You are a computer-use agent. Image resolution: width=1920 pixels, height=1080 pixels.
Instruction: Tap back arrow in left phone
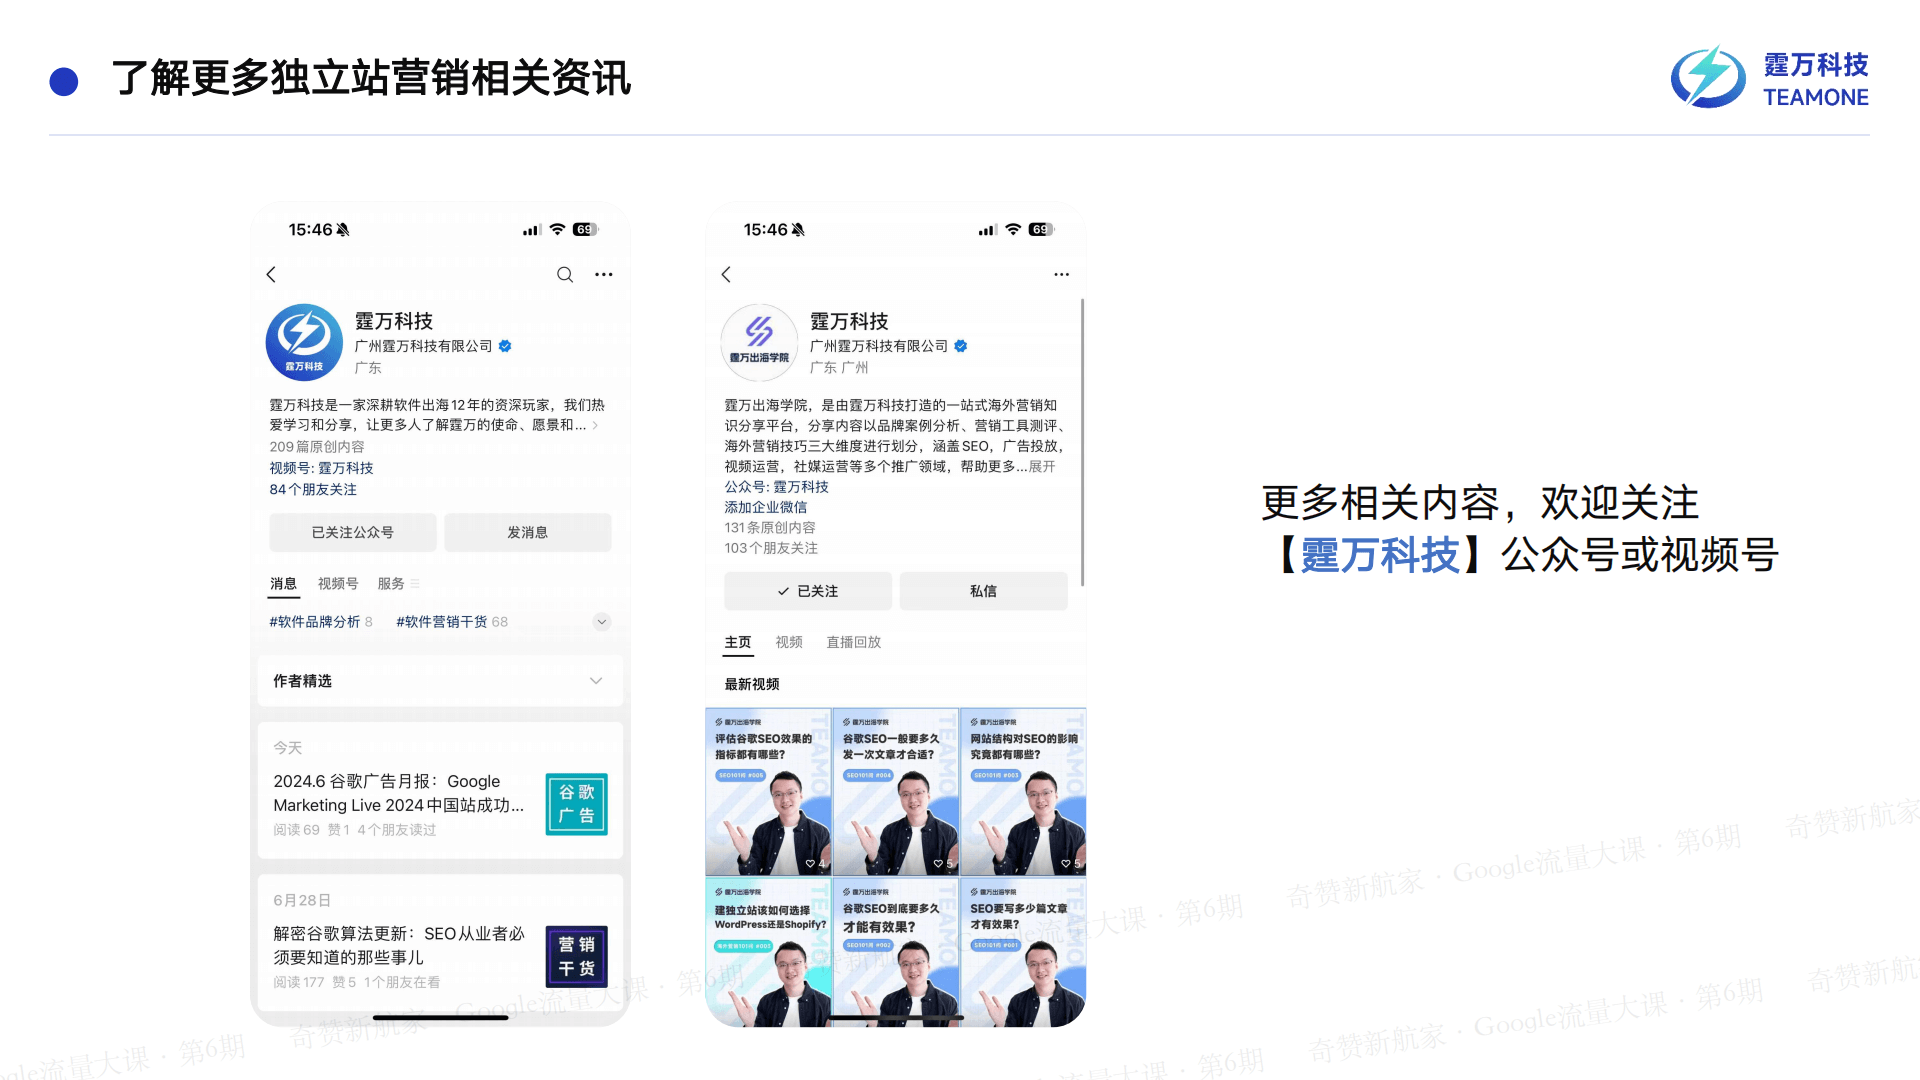271,274
